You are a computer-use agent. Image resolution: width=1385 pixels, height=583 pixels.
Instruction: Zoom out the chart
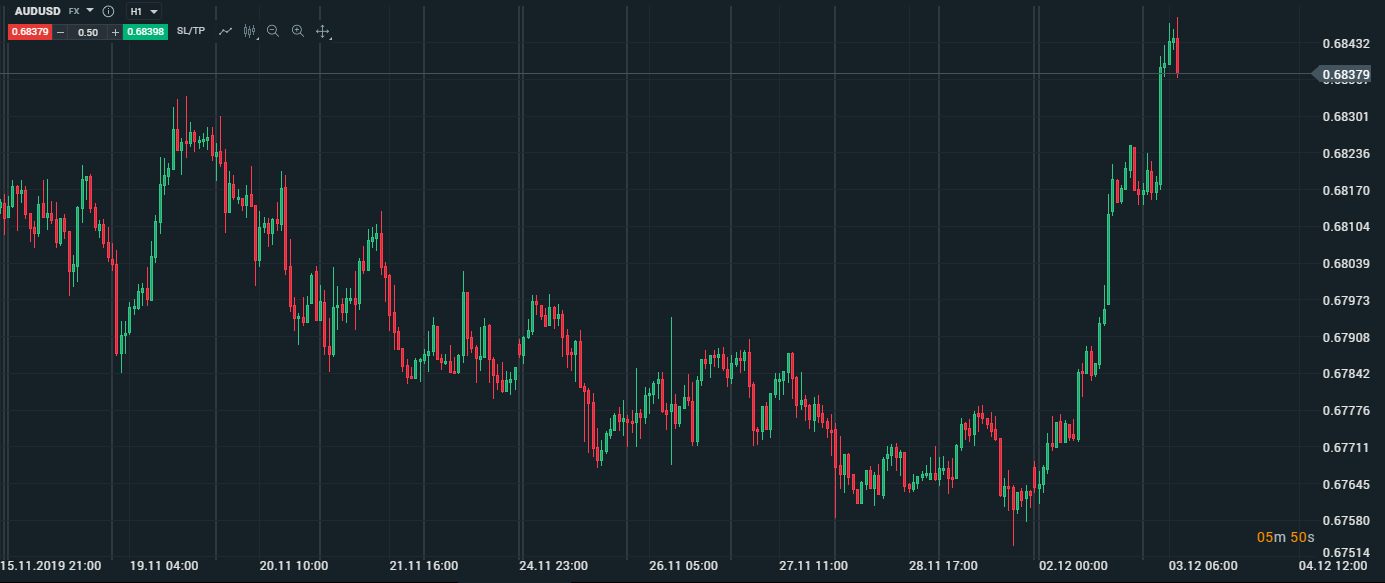coord(273,31)
